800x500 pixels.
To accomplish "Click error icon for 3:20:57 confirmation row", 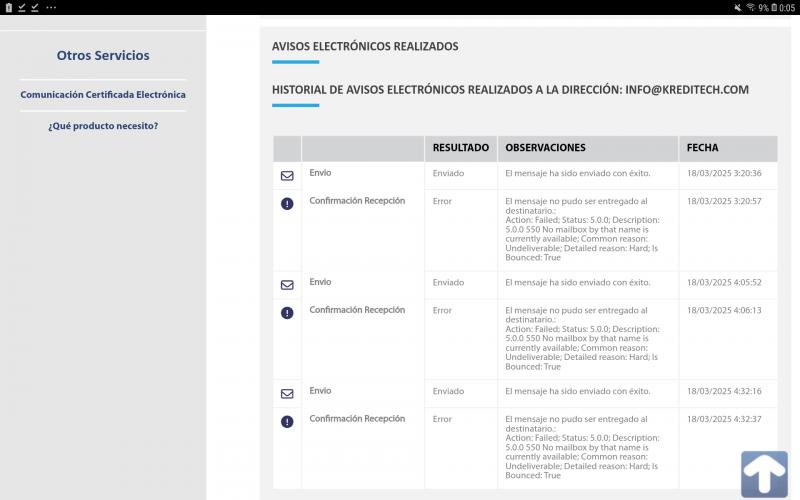I will click(x=287, y=204).
